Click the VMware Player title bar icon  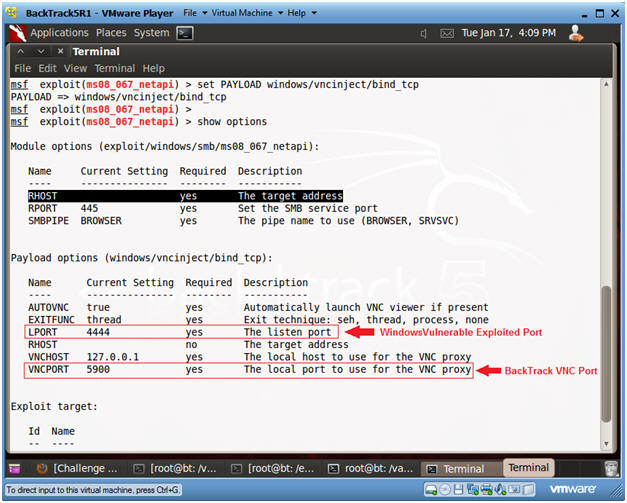pyautogui.click(x=12, y=13)
